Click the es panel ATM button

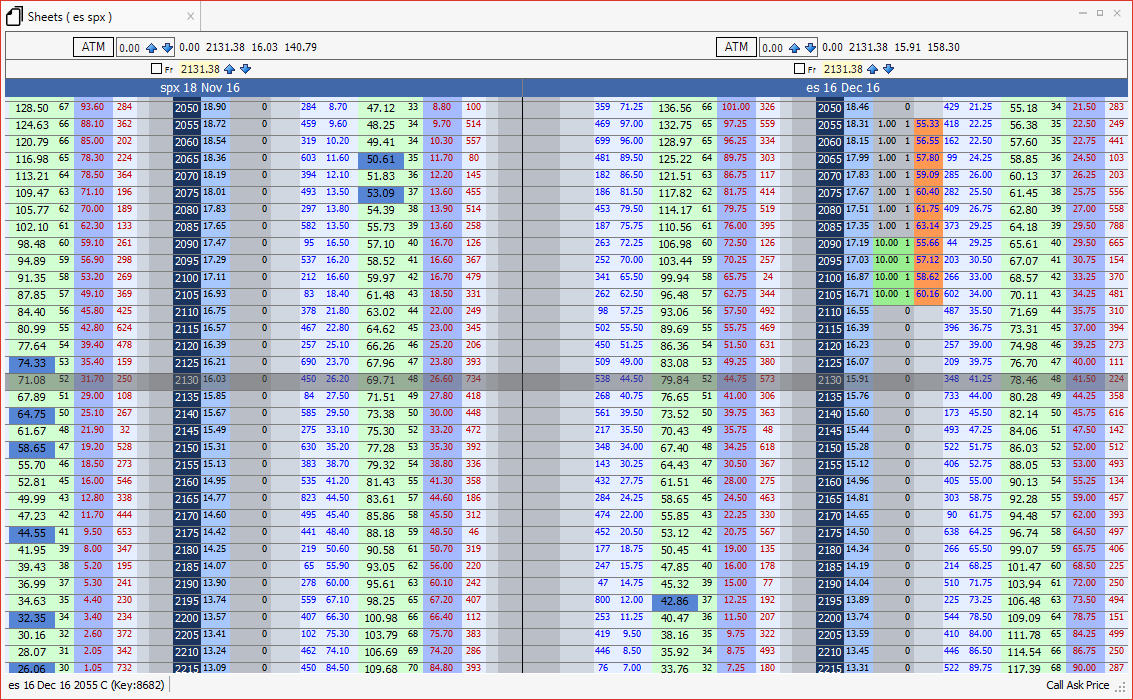[736, 47]
